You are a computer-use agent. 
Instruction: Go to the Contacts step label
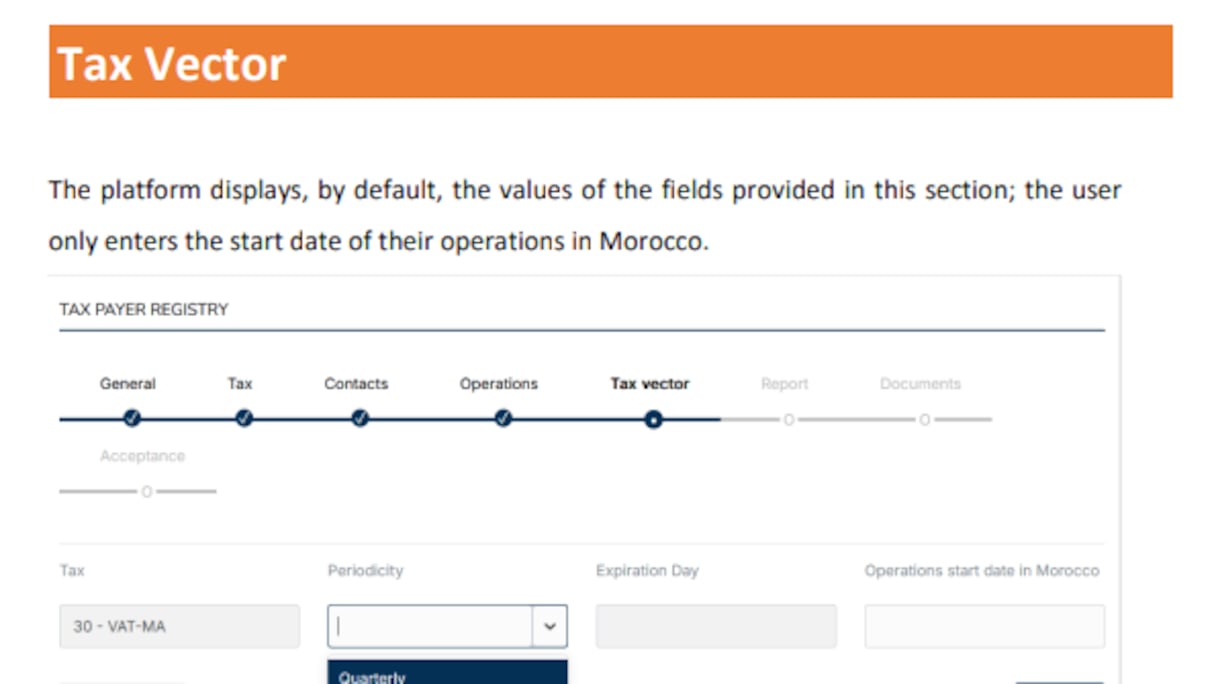tap(356, 384)
